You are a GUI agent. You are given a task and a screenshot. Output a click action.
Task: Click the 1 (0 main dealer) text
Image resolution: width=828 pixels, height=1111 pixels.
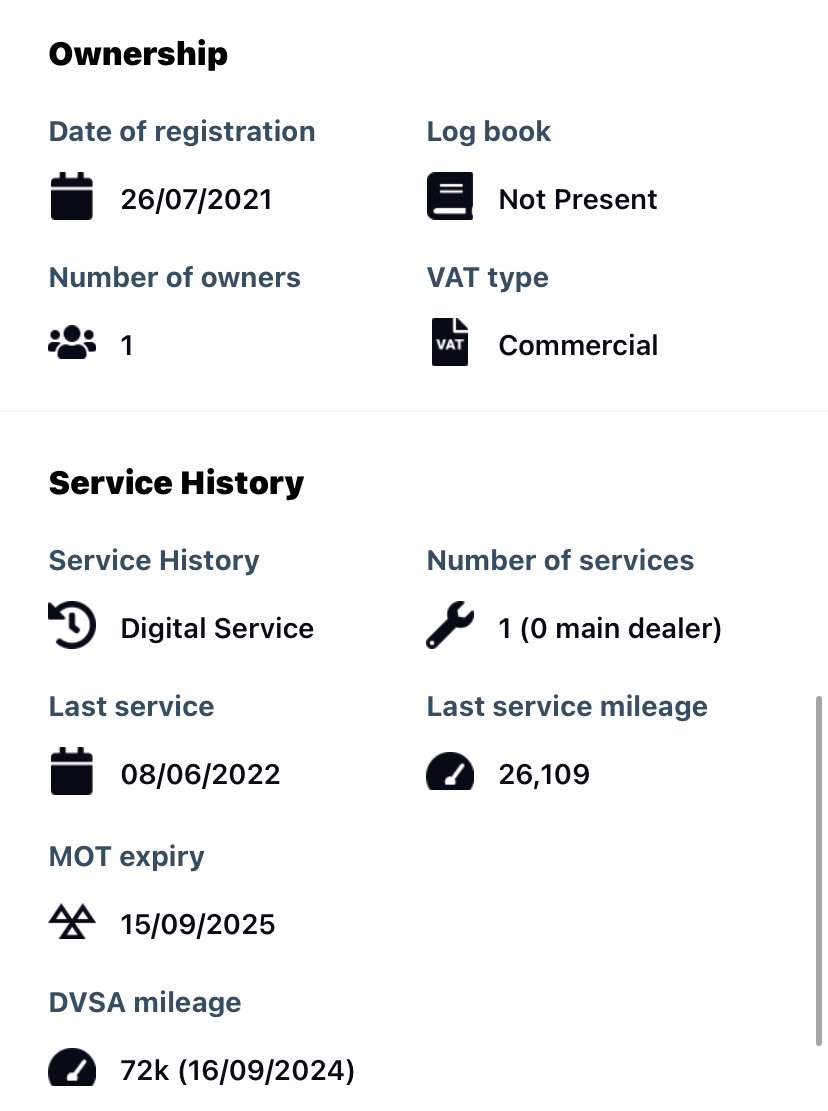[x=610, y=628]
